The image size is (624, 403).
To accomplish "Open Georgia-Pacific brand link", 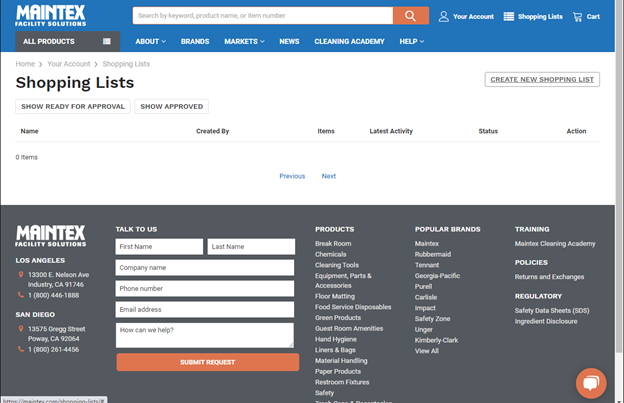I will point(437,276).
